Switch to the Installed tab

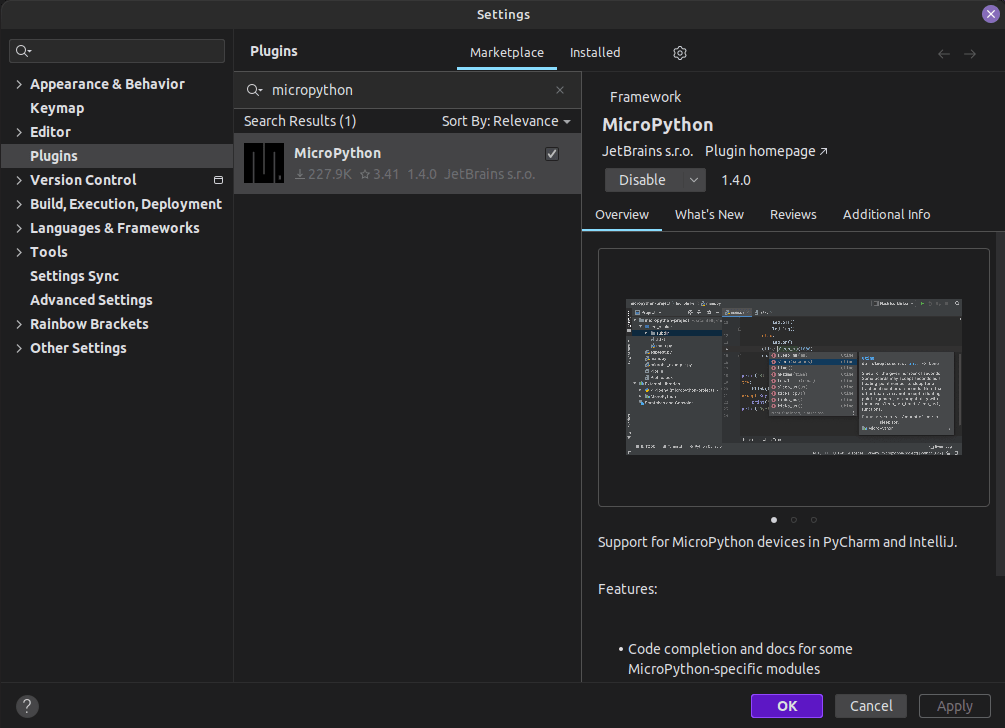(595, 53)
